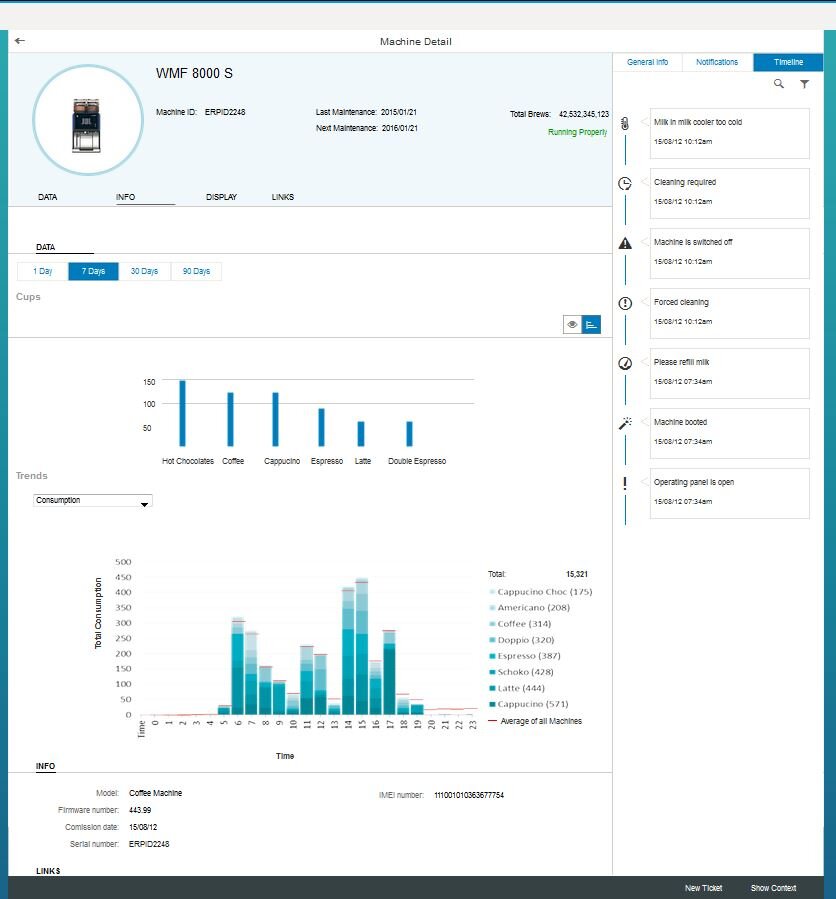Switch to Notifications tab

pos(717,62)
